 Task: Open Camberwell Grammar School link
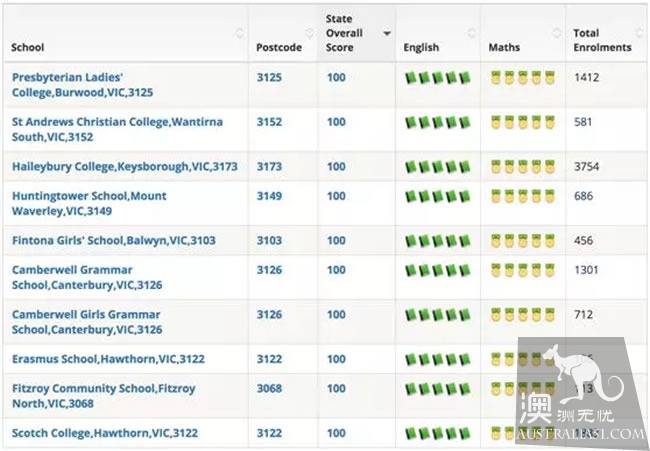[x=87, y=277]
